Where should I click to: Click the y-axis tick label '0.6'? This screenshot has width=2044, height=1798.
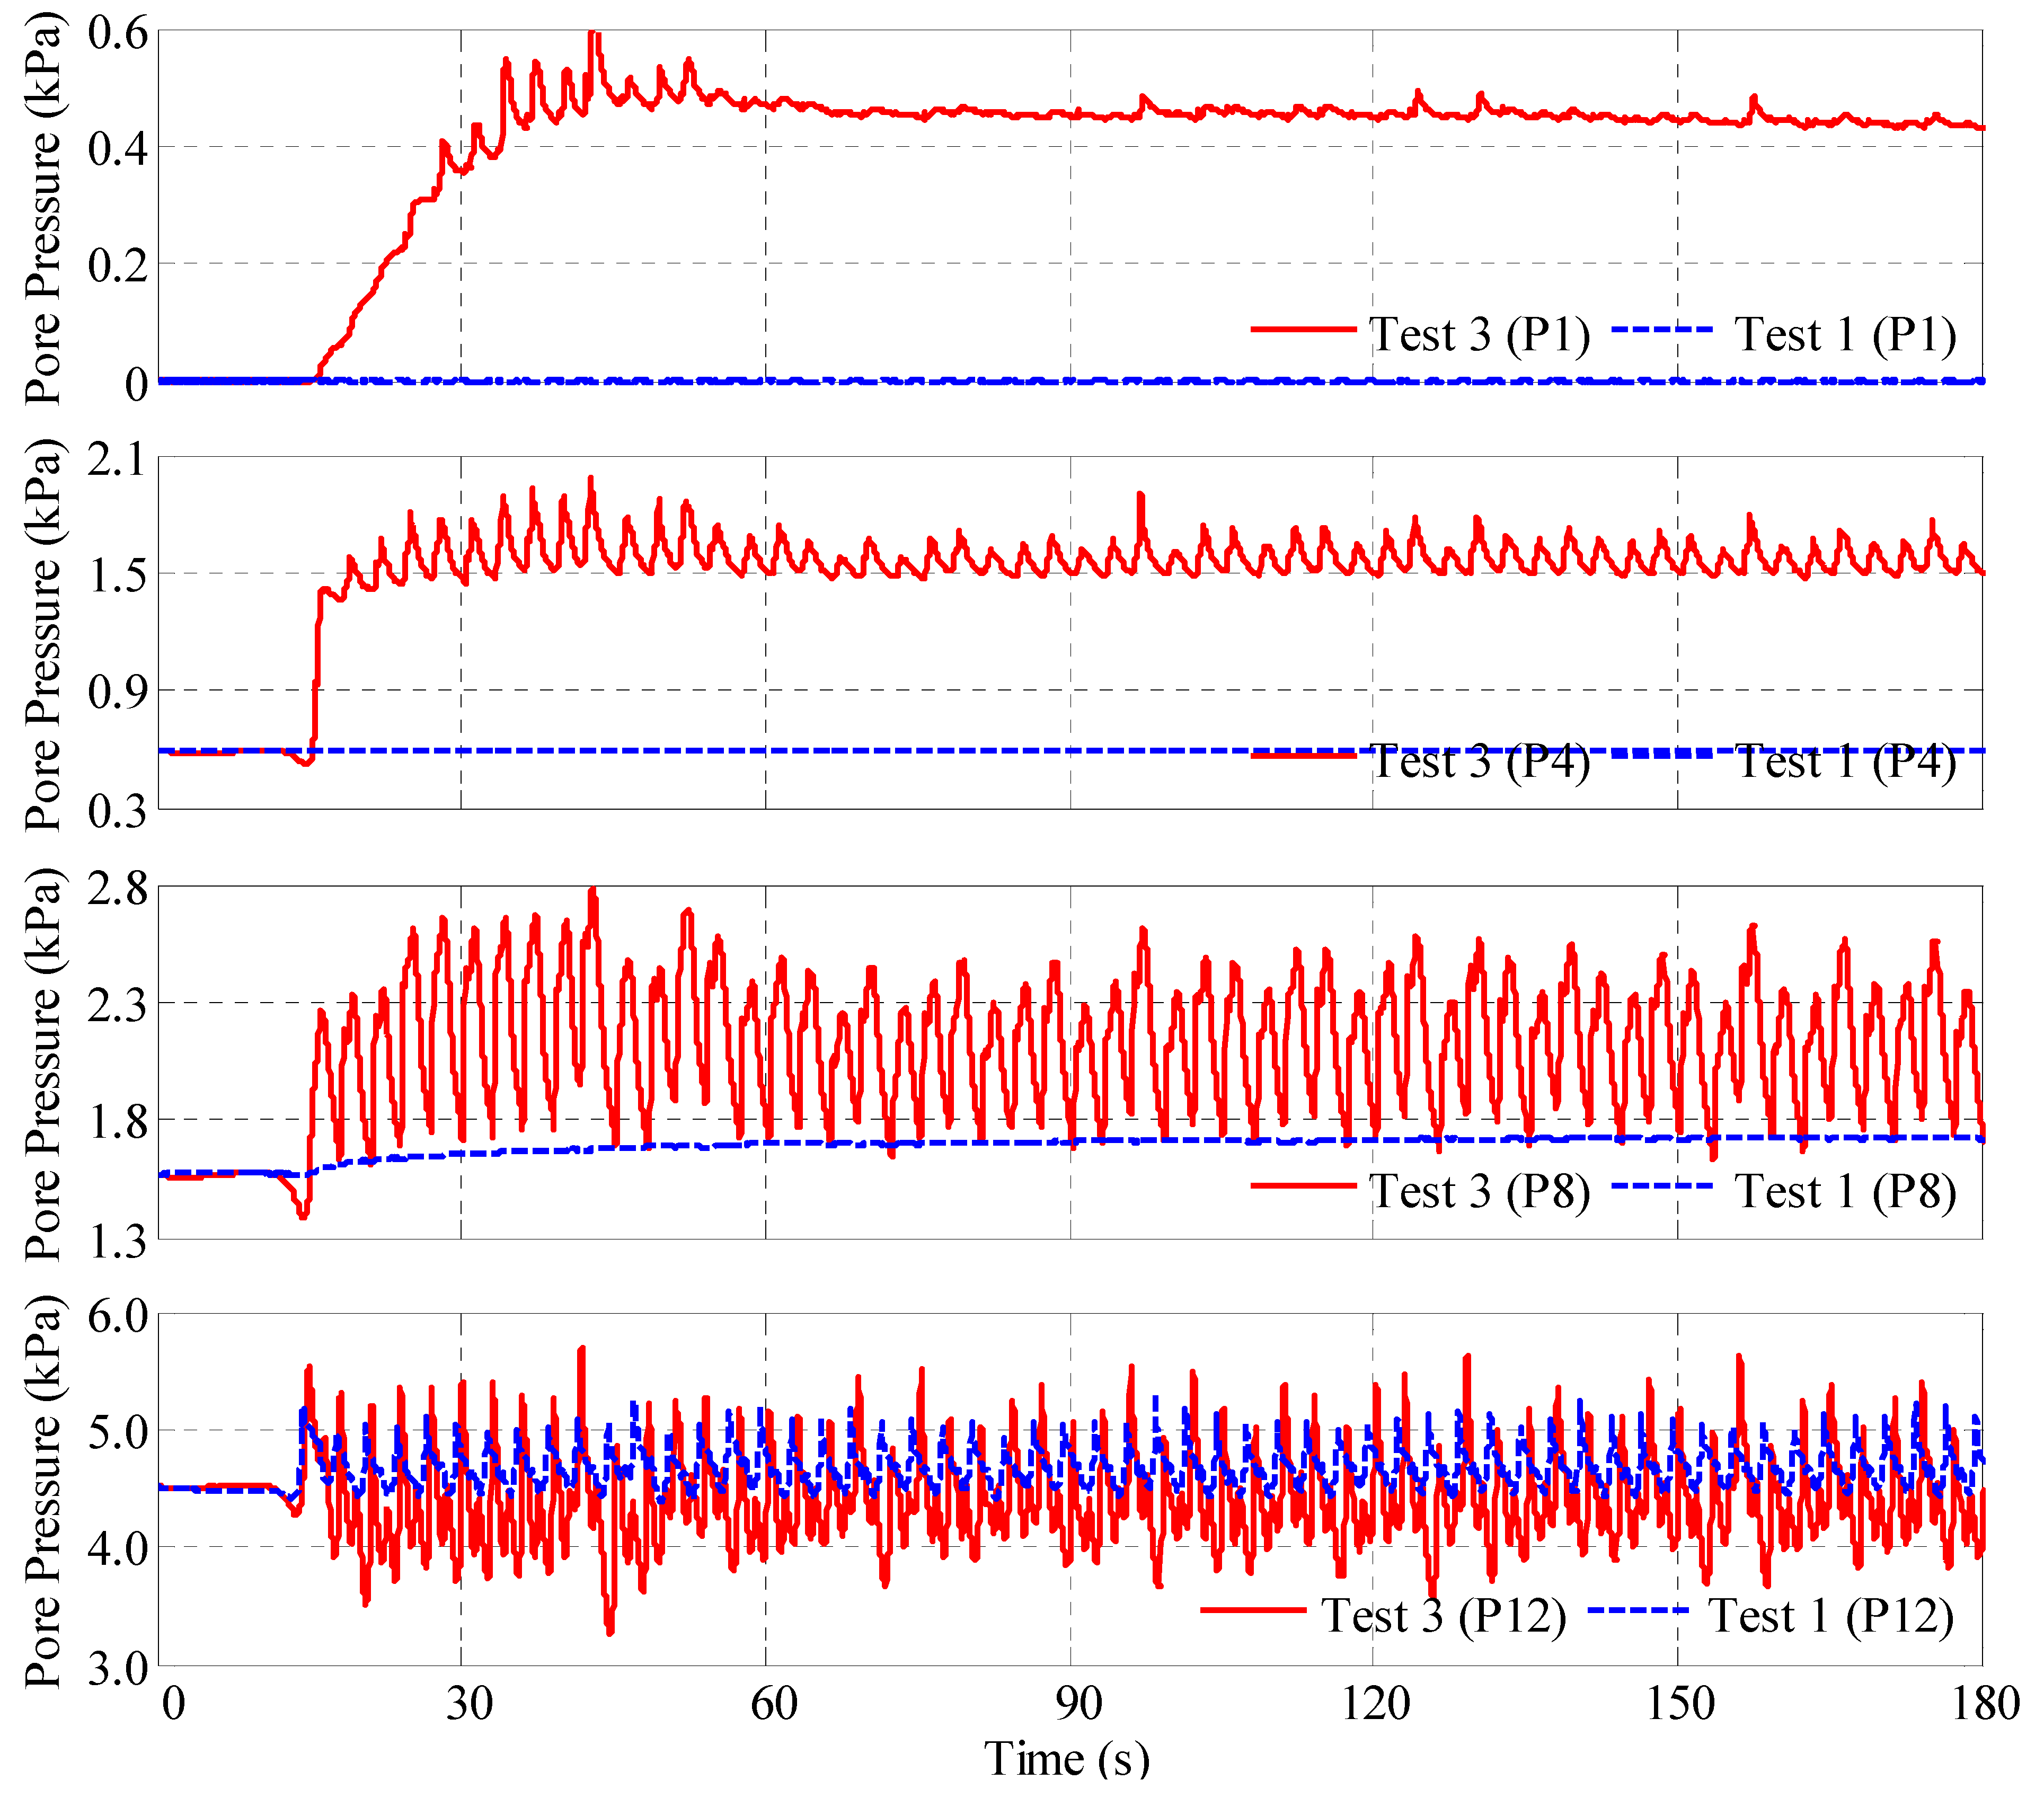pos(118,32)
